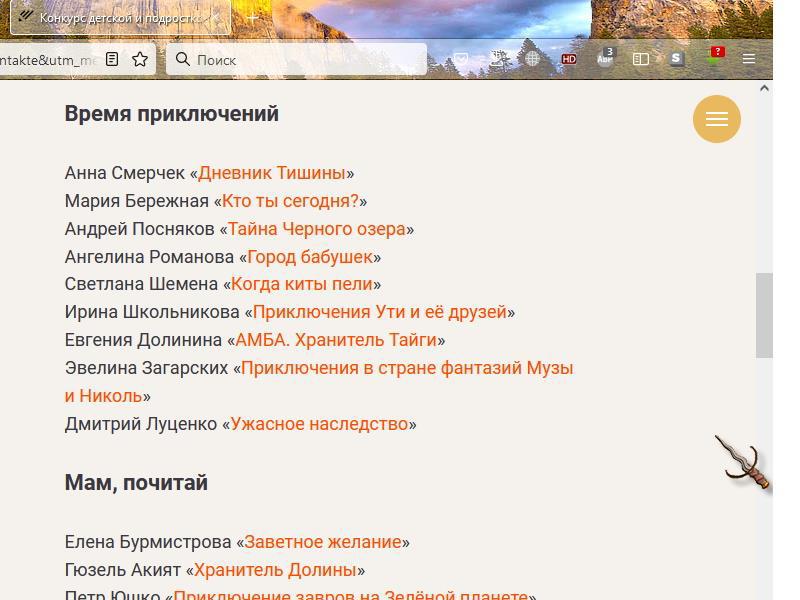800x600 pixels.
Task: Click author name Ангелина Романова
Action: [x=149, y=257]
